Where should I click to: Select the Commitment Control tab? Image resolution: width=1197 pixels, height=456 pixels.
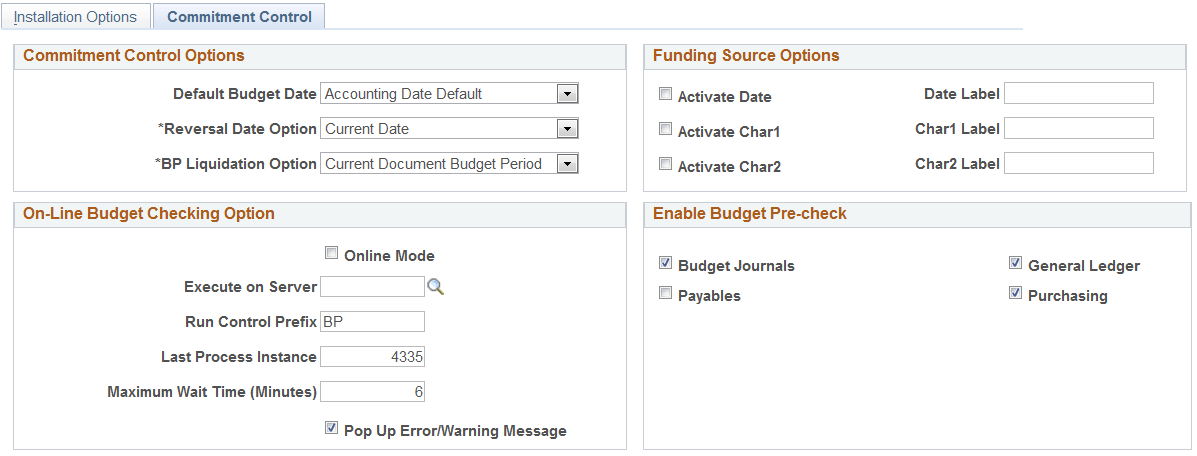pyautogui.click(x=239, y=17)
